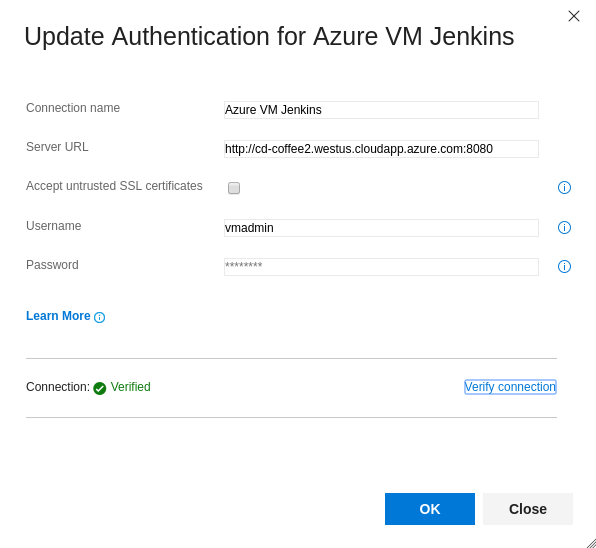The width and height of the screenshot is (596, 548).
Task: Click the 'Username' label
Action: [x=54, y=226]
